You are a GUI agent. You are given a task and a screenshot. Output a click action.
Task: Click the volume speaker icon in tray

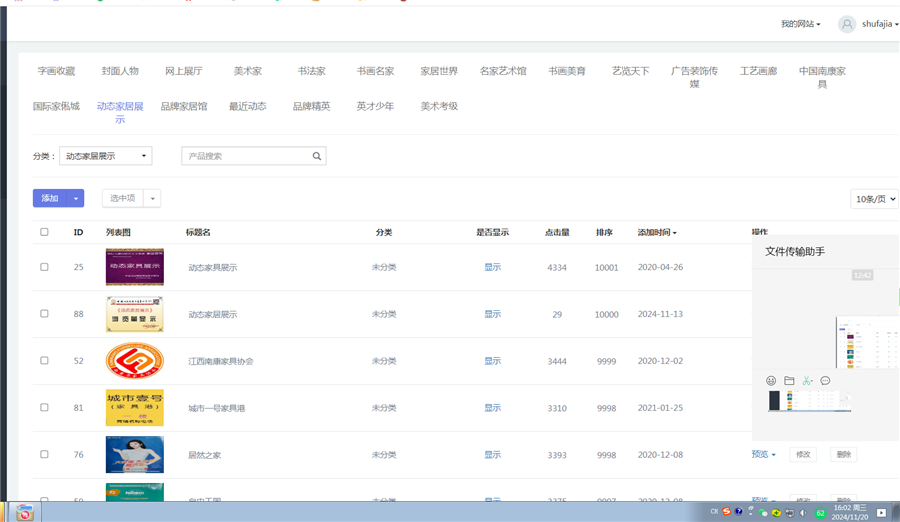[803, 512]
